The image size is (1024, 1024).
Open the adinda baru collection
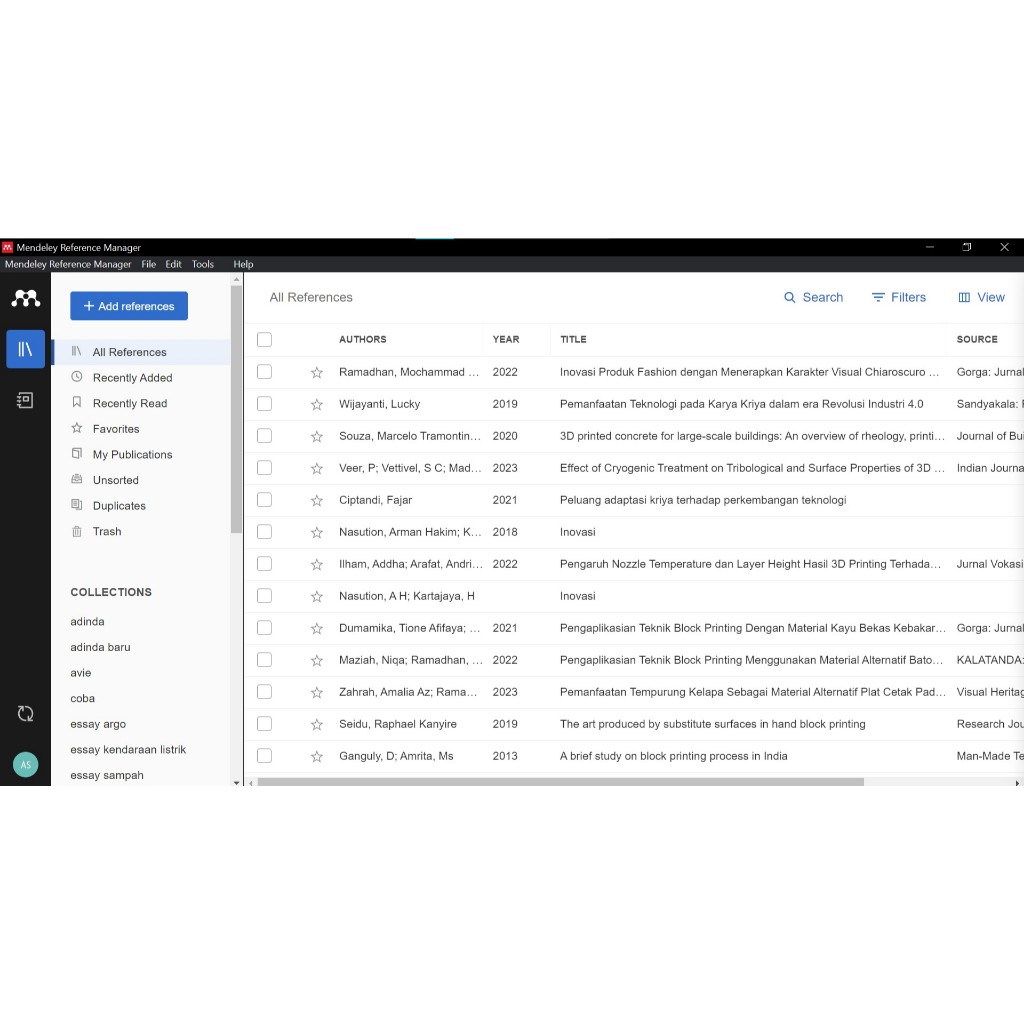point(101,647)
